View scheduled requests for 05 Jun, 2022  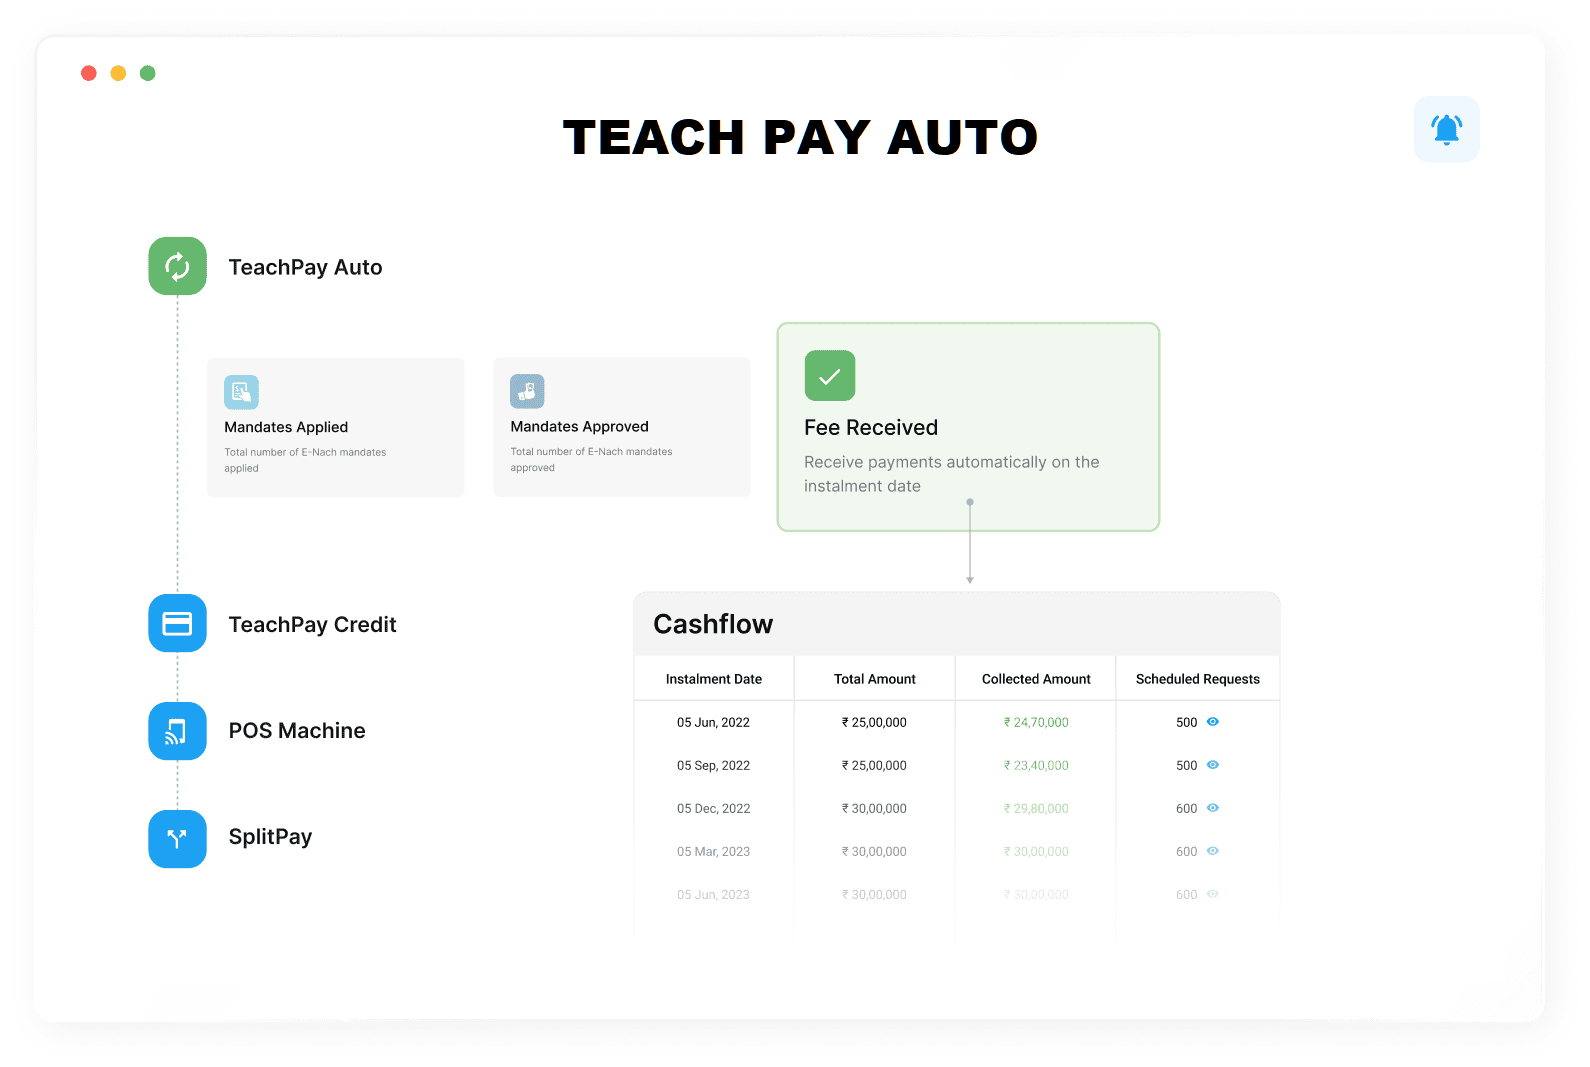[1212, 722]
